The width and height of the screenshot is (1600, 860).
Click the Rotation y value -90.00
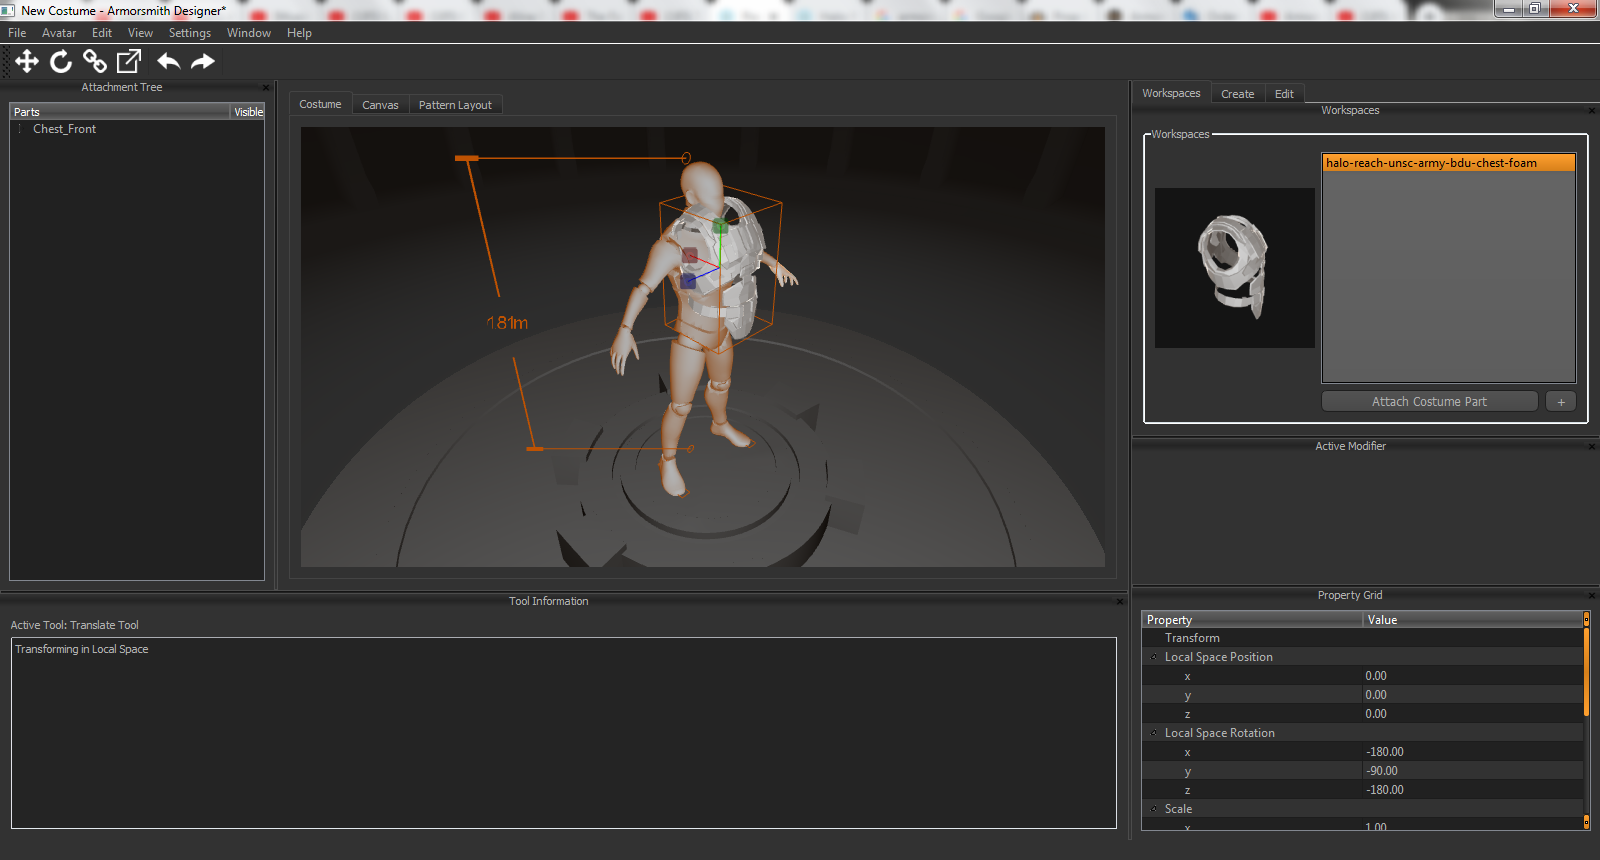point(1473,772)
